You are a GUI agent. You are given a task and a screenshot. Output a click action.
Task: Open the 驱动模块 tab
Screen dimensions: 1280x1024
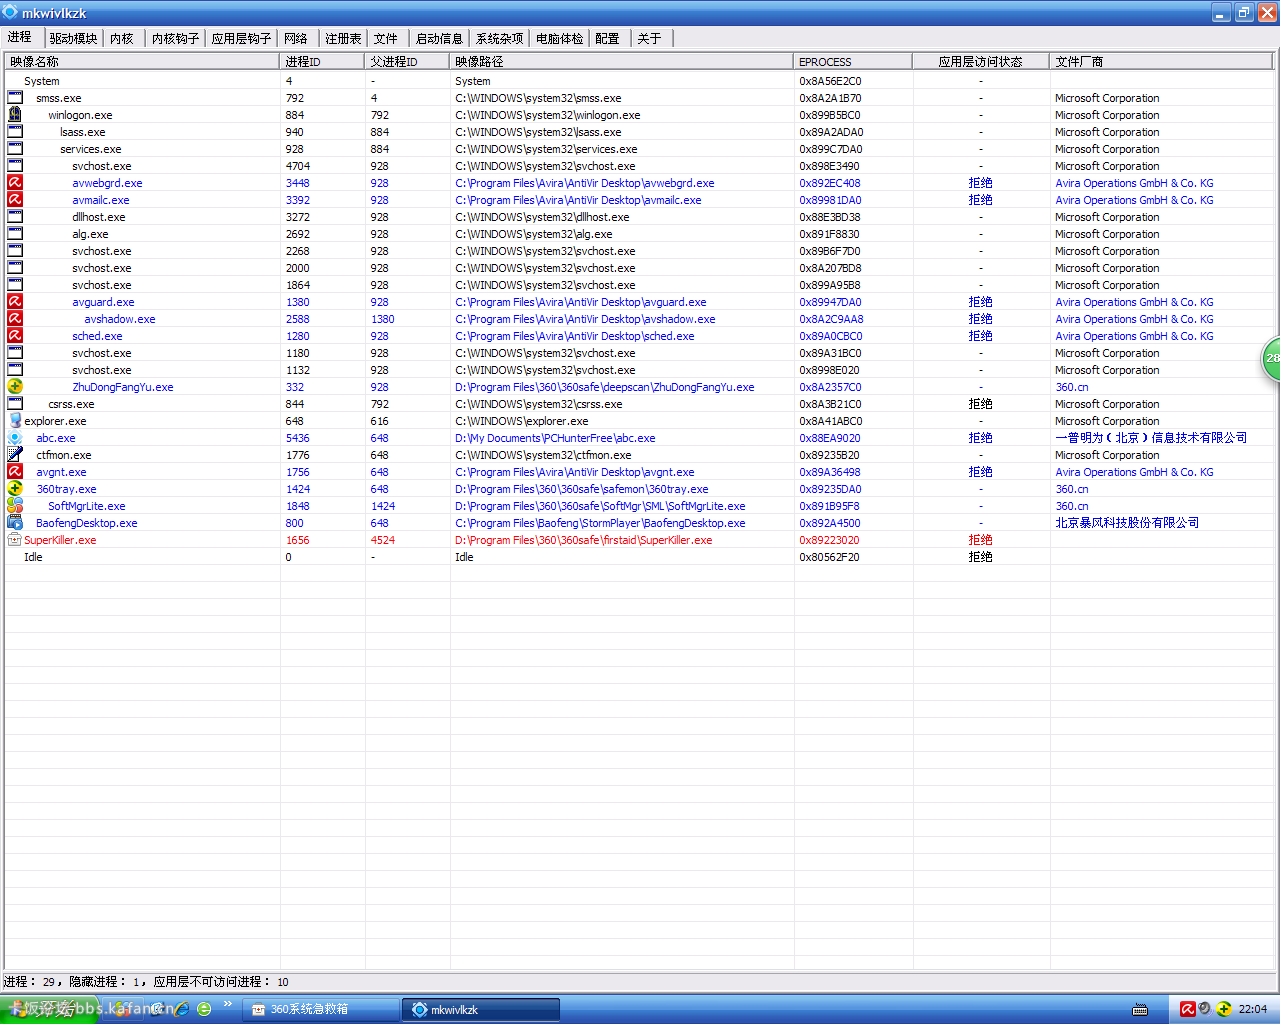point(73,38)
